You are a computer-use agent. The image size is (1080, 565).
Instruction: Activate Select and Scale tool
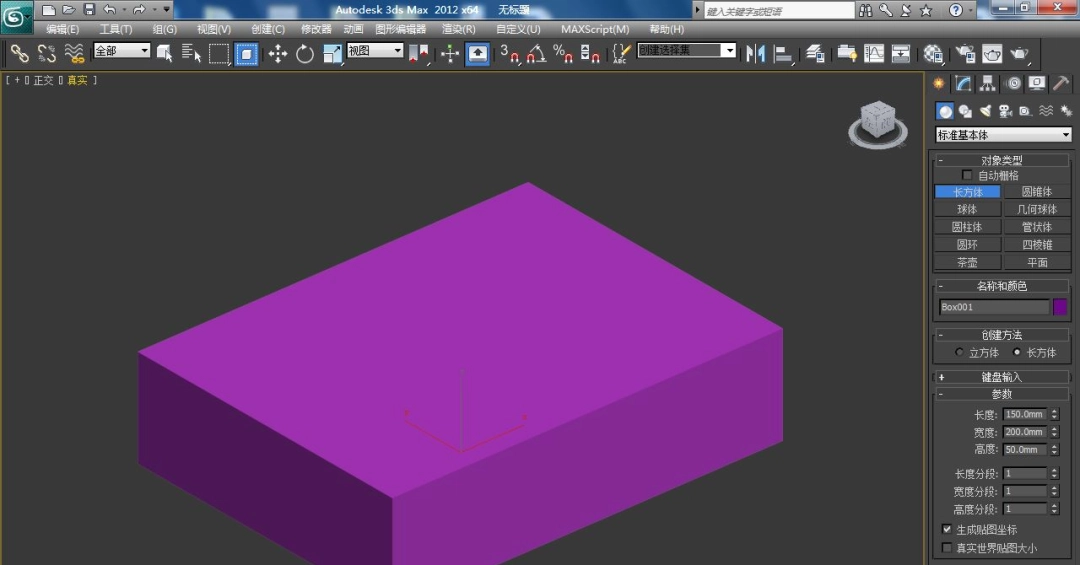click(x=332, y=53)
